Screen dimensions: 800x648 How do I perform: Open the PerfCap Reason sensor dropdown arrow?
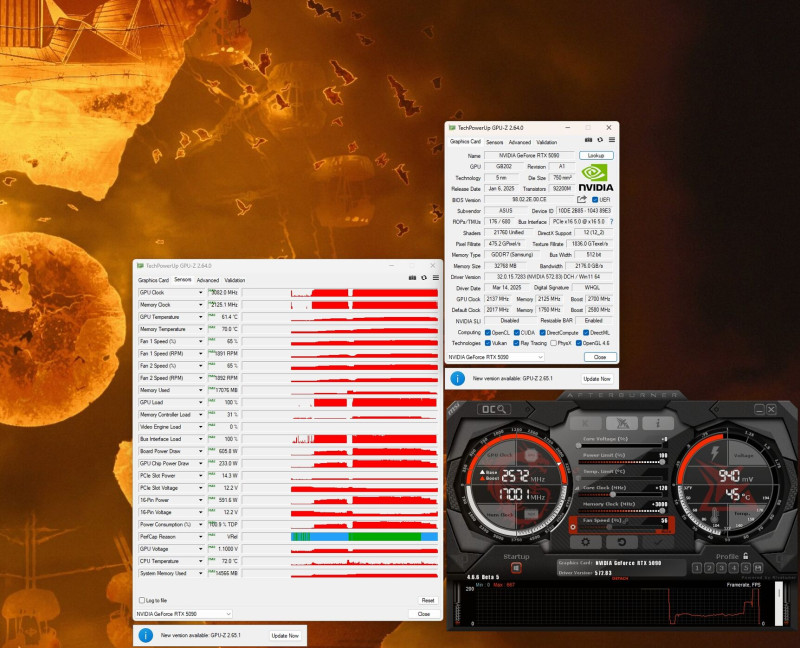tap(200, 537)
